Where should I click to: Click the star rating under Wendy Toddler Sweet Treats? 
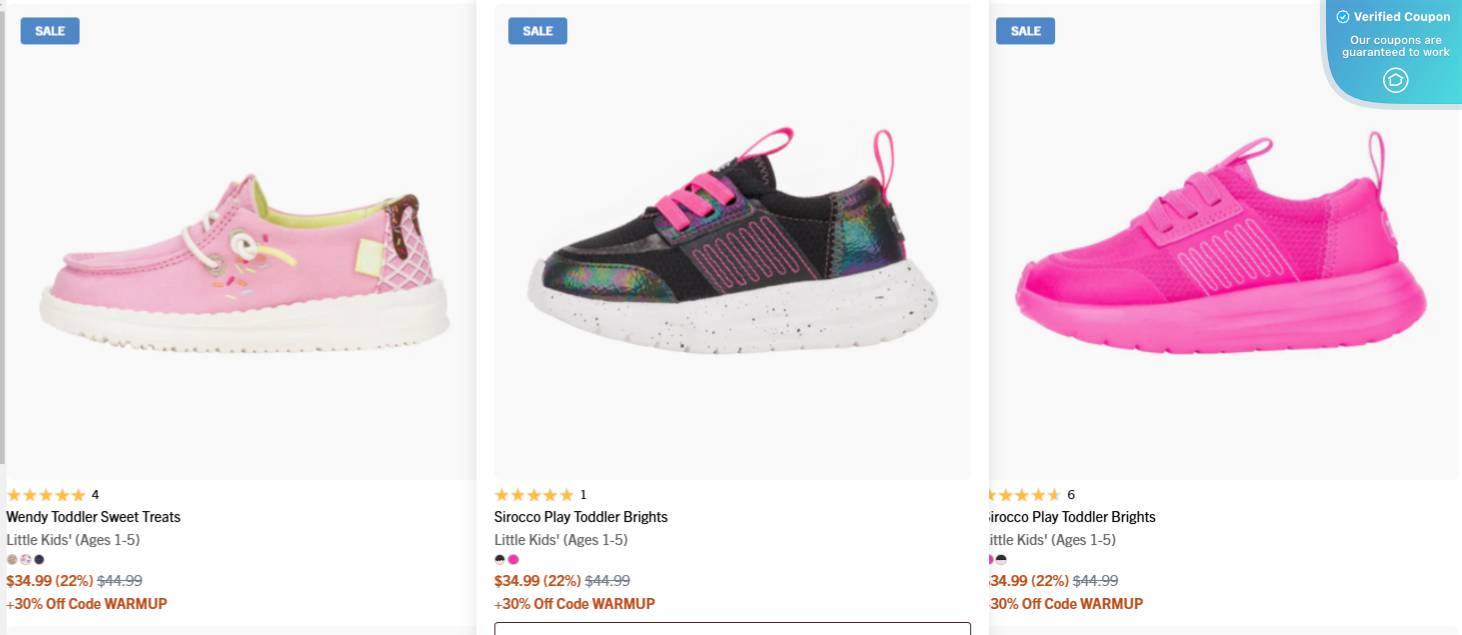click(x=46, y=494)
